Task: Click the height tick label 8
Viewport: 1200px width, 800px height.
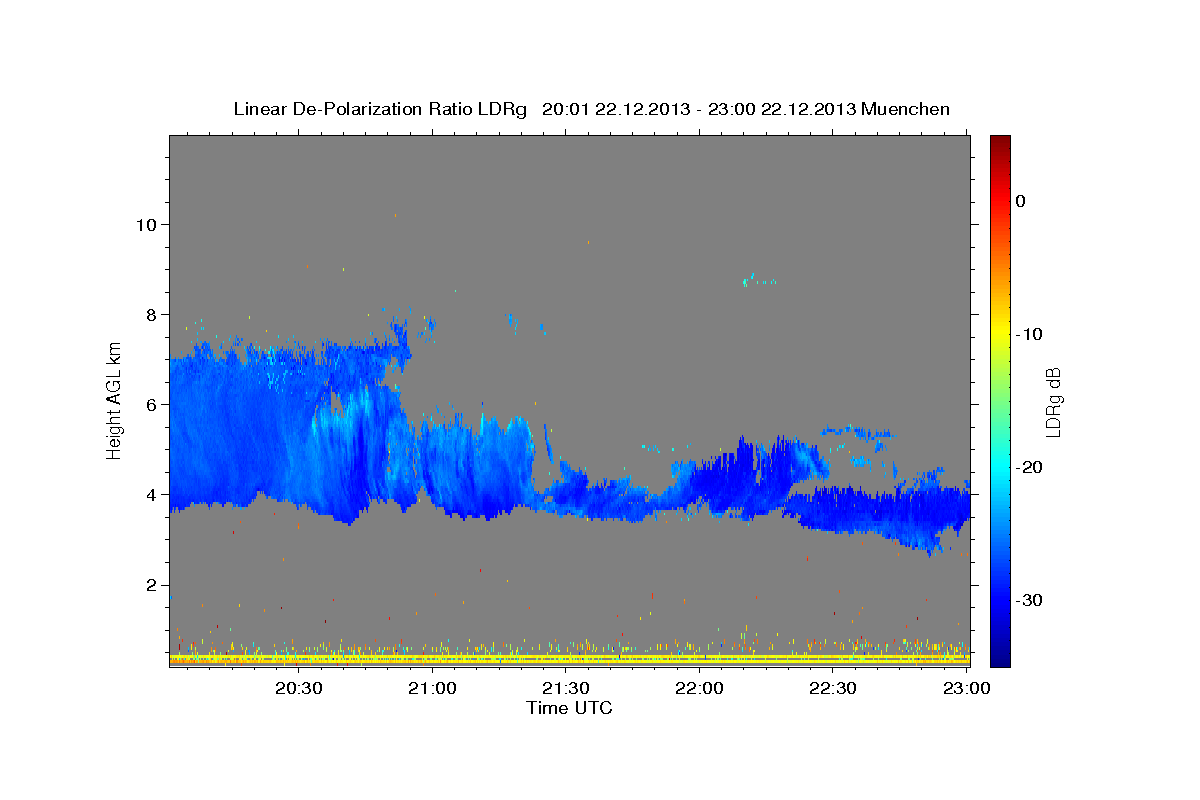Action: (x=152, y=314)
